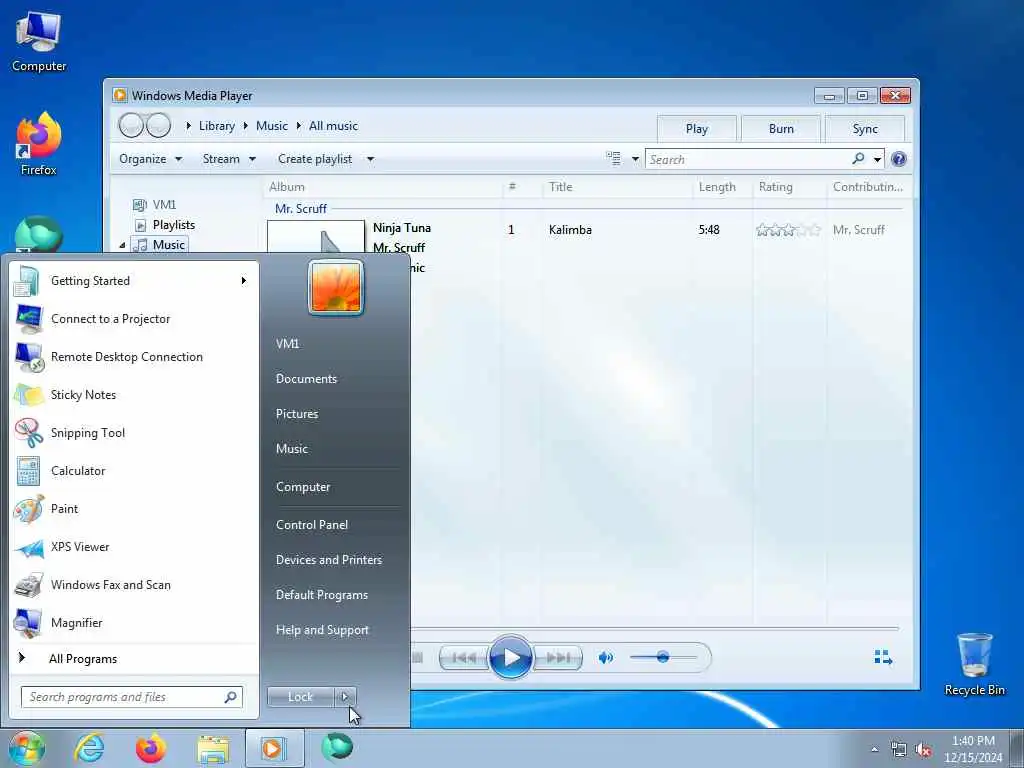Go to previous track

click(x=464, y=658)
